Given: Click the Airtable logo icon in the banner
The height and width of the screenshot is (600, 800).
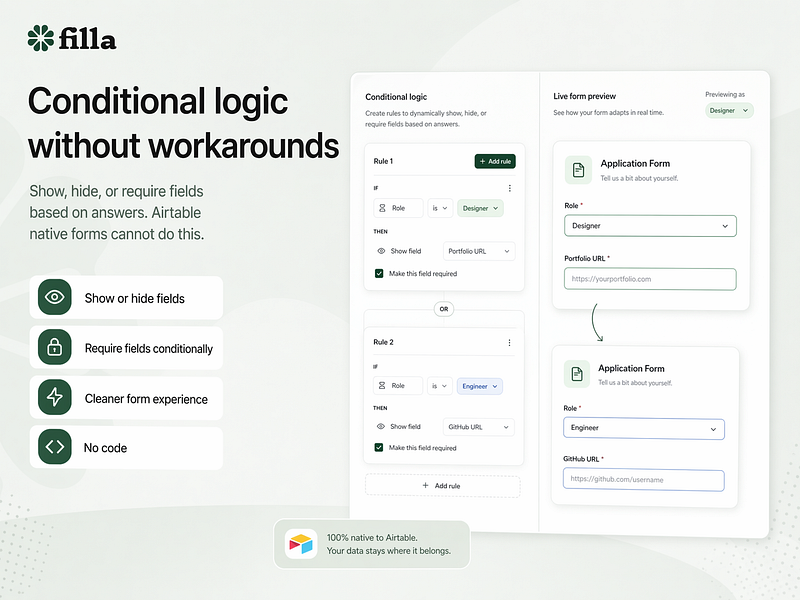Looking at the screenshot, I should point(301,544).
